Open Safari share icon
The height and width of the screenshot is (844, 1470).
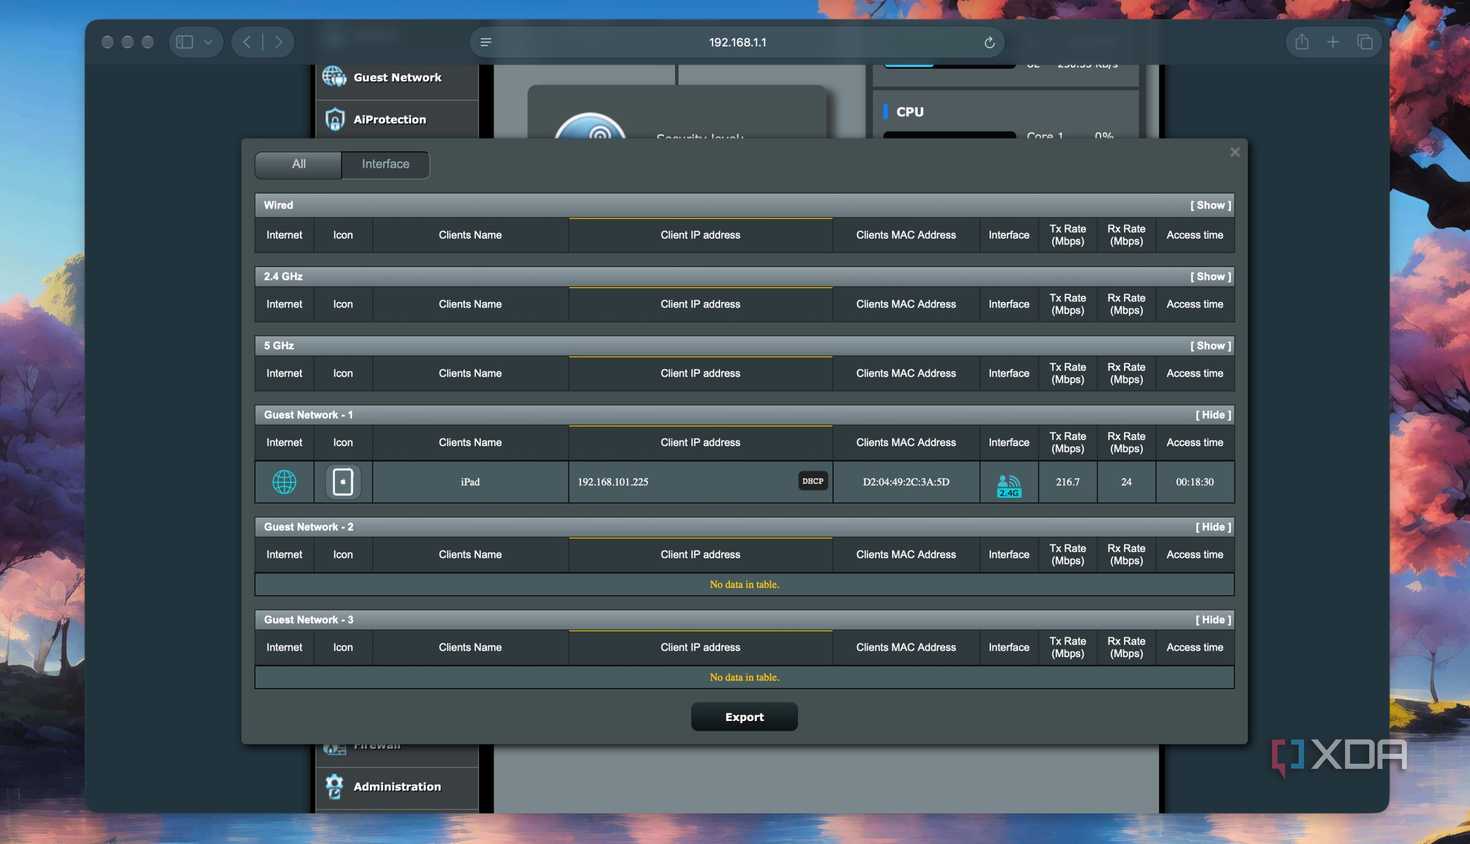pos(1301,42)
